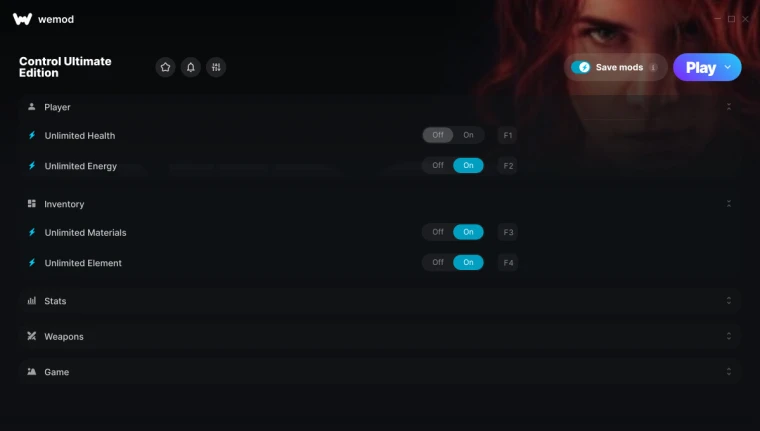
Task: Change the F4 hotkey for Unlimited Element
Action: point(507,263)
